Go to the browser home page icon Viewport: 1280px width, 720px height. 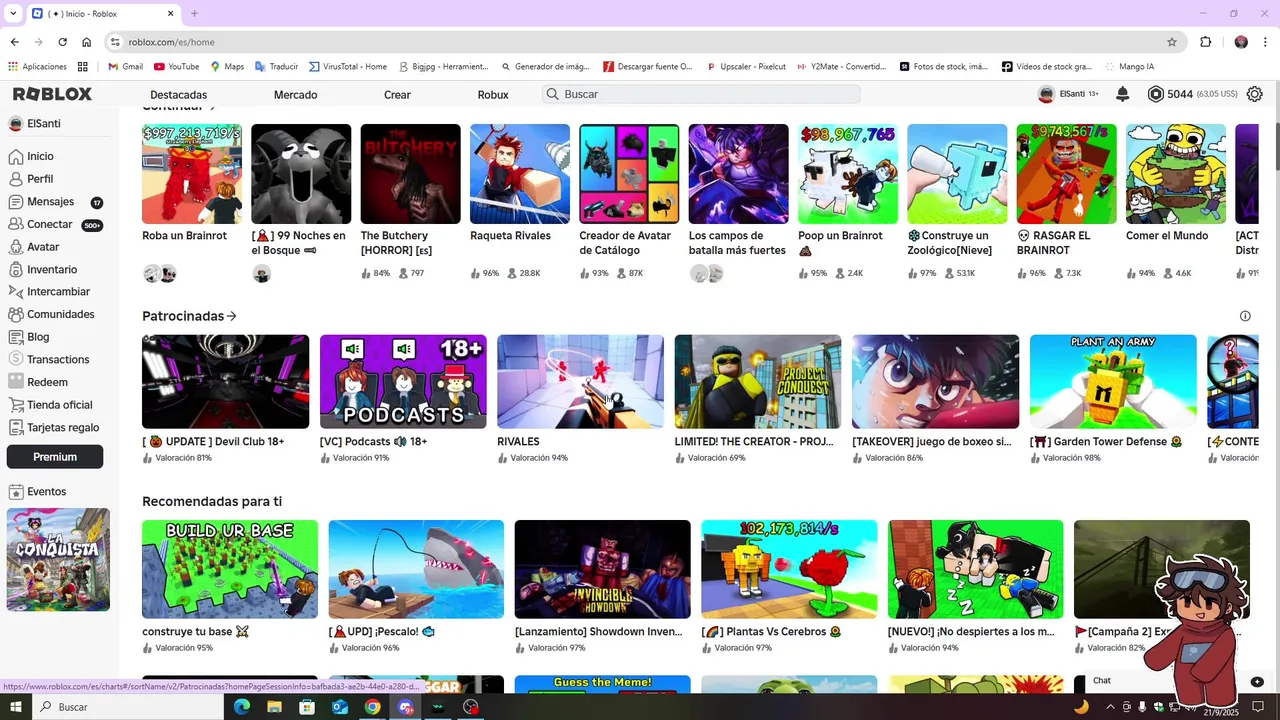coord(87,42)
